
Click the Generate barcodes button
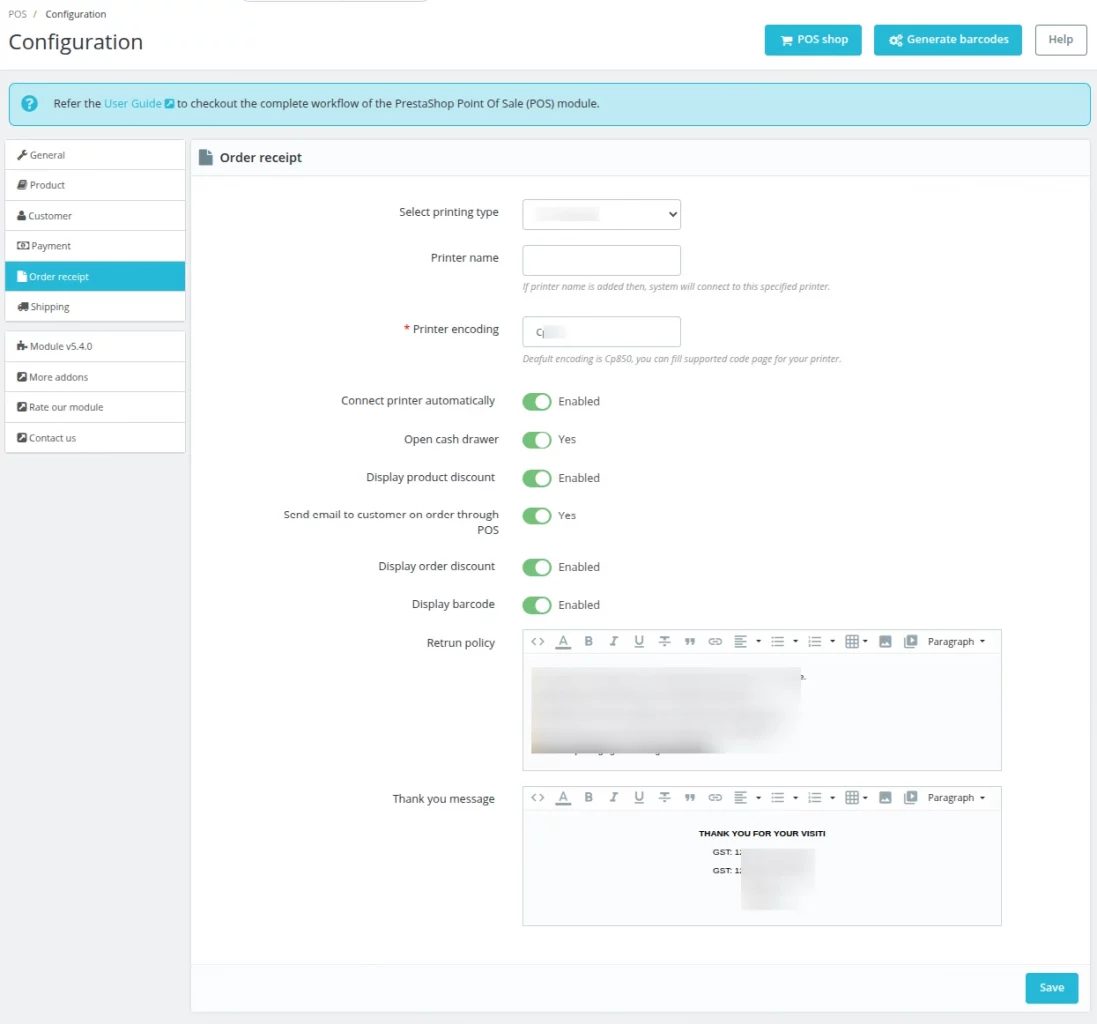point(947,40)
